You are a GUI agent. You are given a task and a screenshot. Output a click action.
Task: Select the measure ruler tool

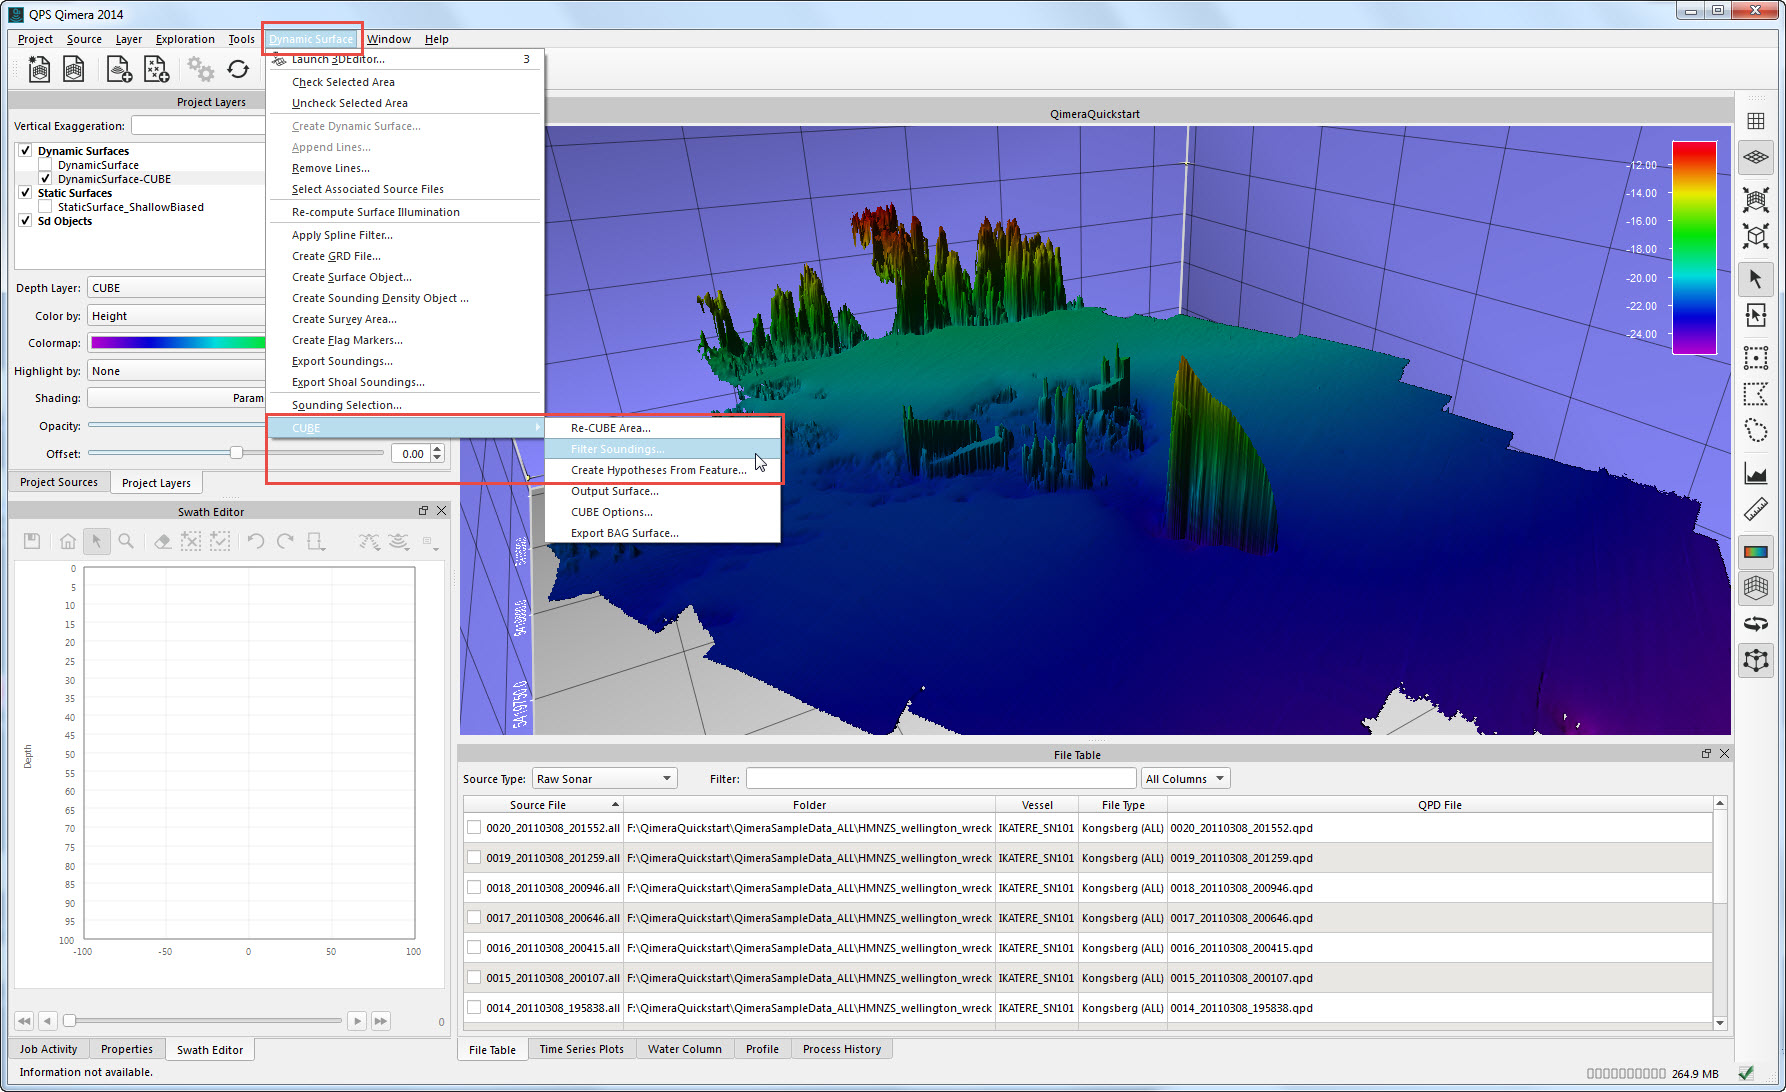point(1755,510)
